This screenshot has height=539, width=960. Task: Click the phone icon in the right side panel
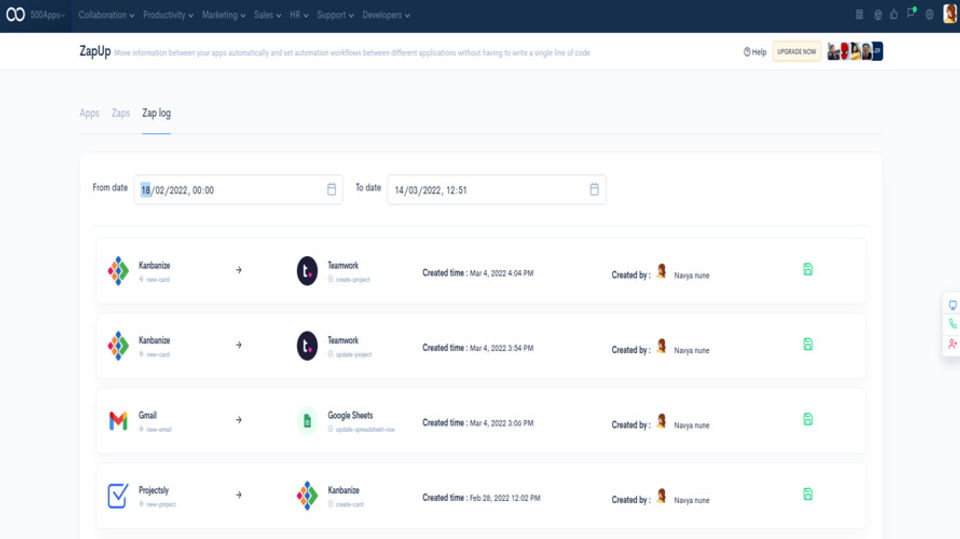click(953, 324)
